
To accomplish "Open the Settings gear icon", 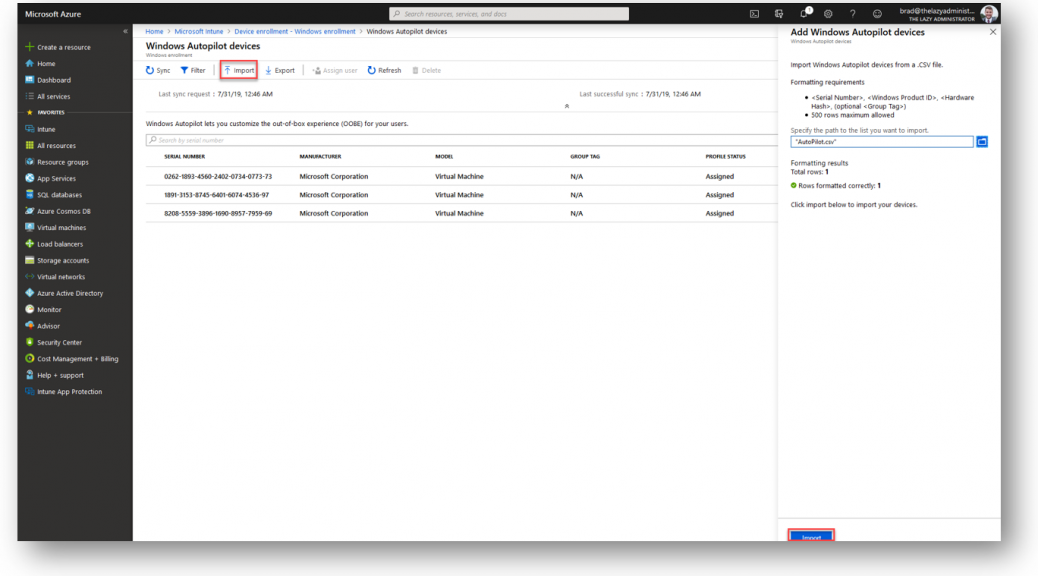I will coord(828,14).
